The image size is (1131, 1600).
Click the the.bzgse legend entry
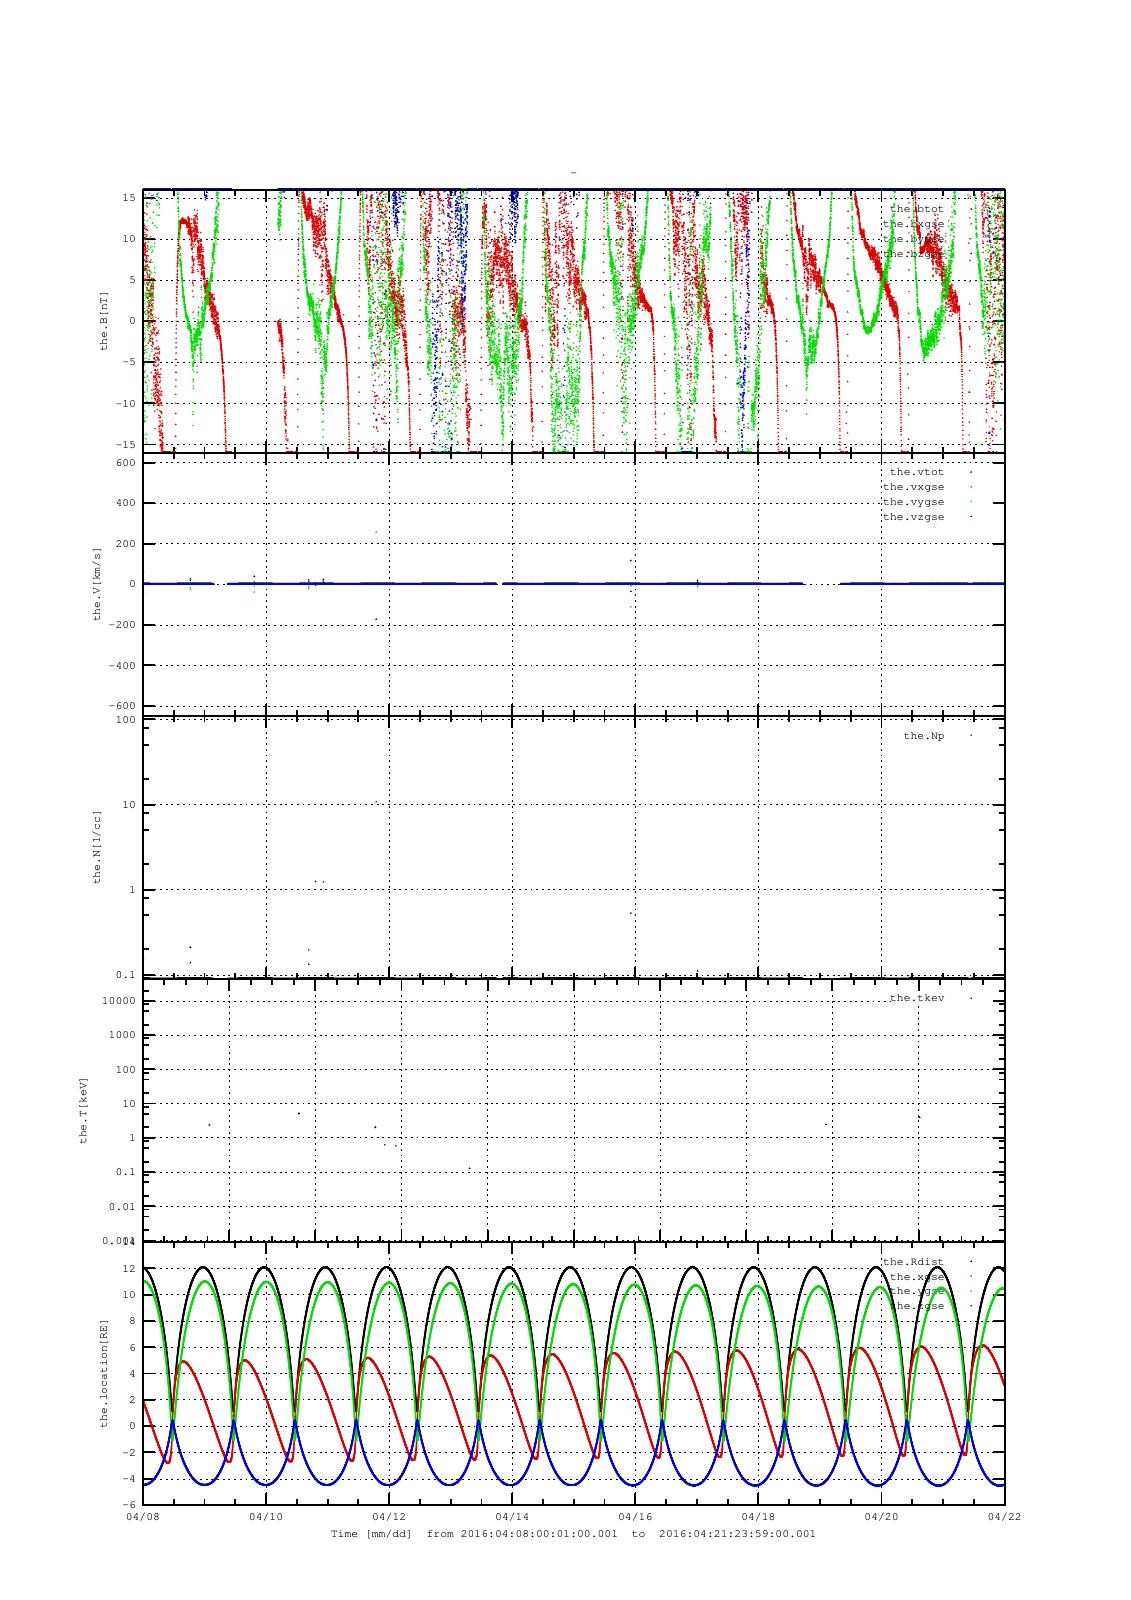pos(913,254)
